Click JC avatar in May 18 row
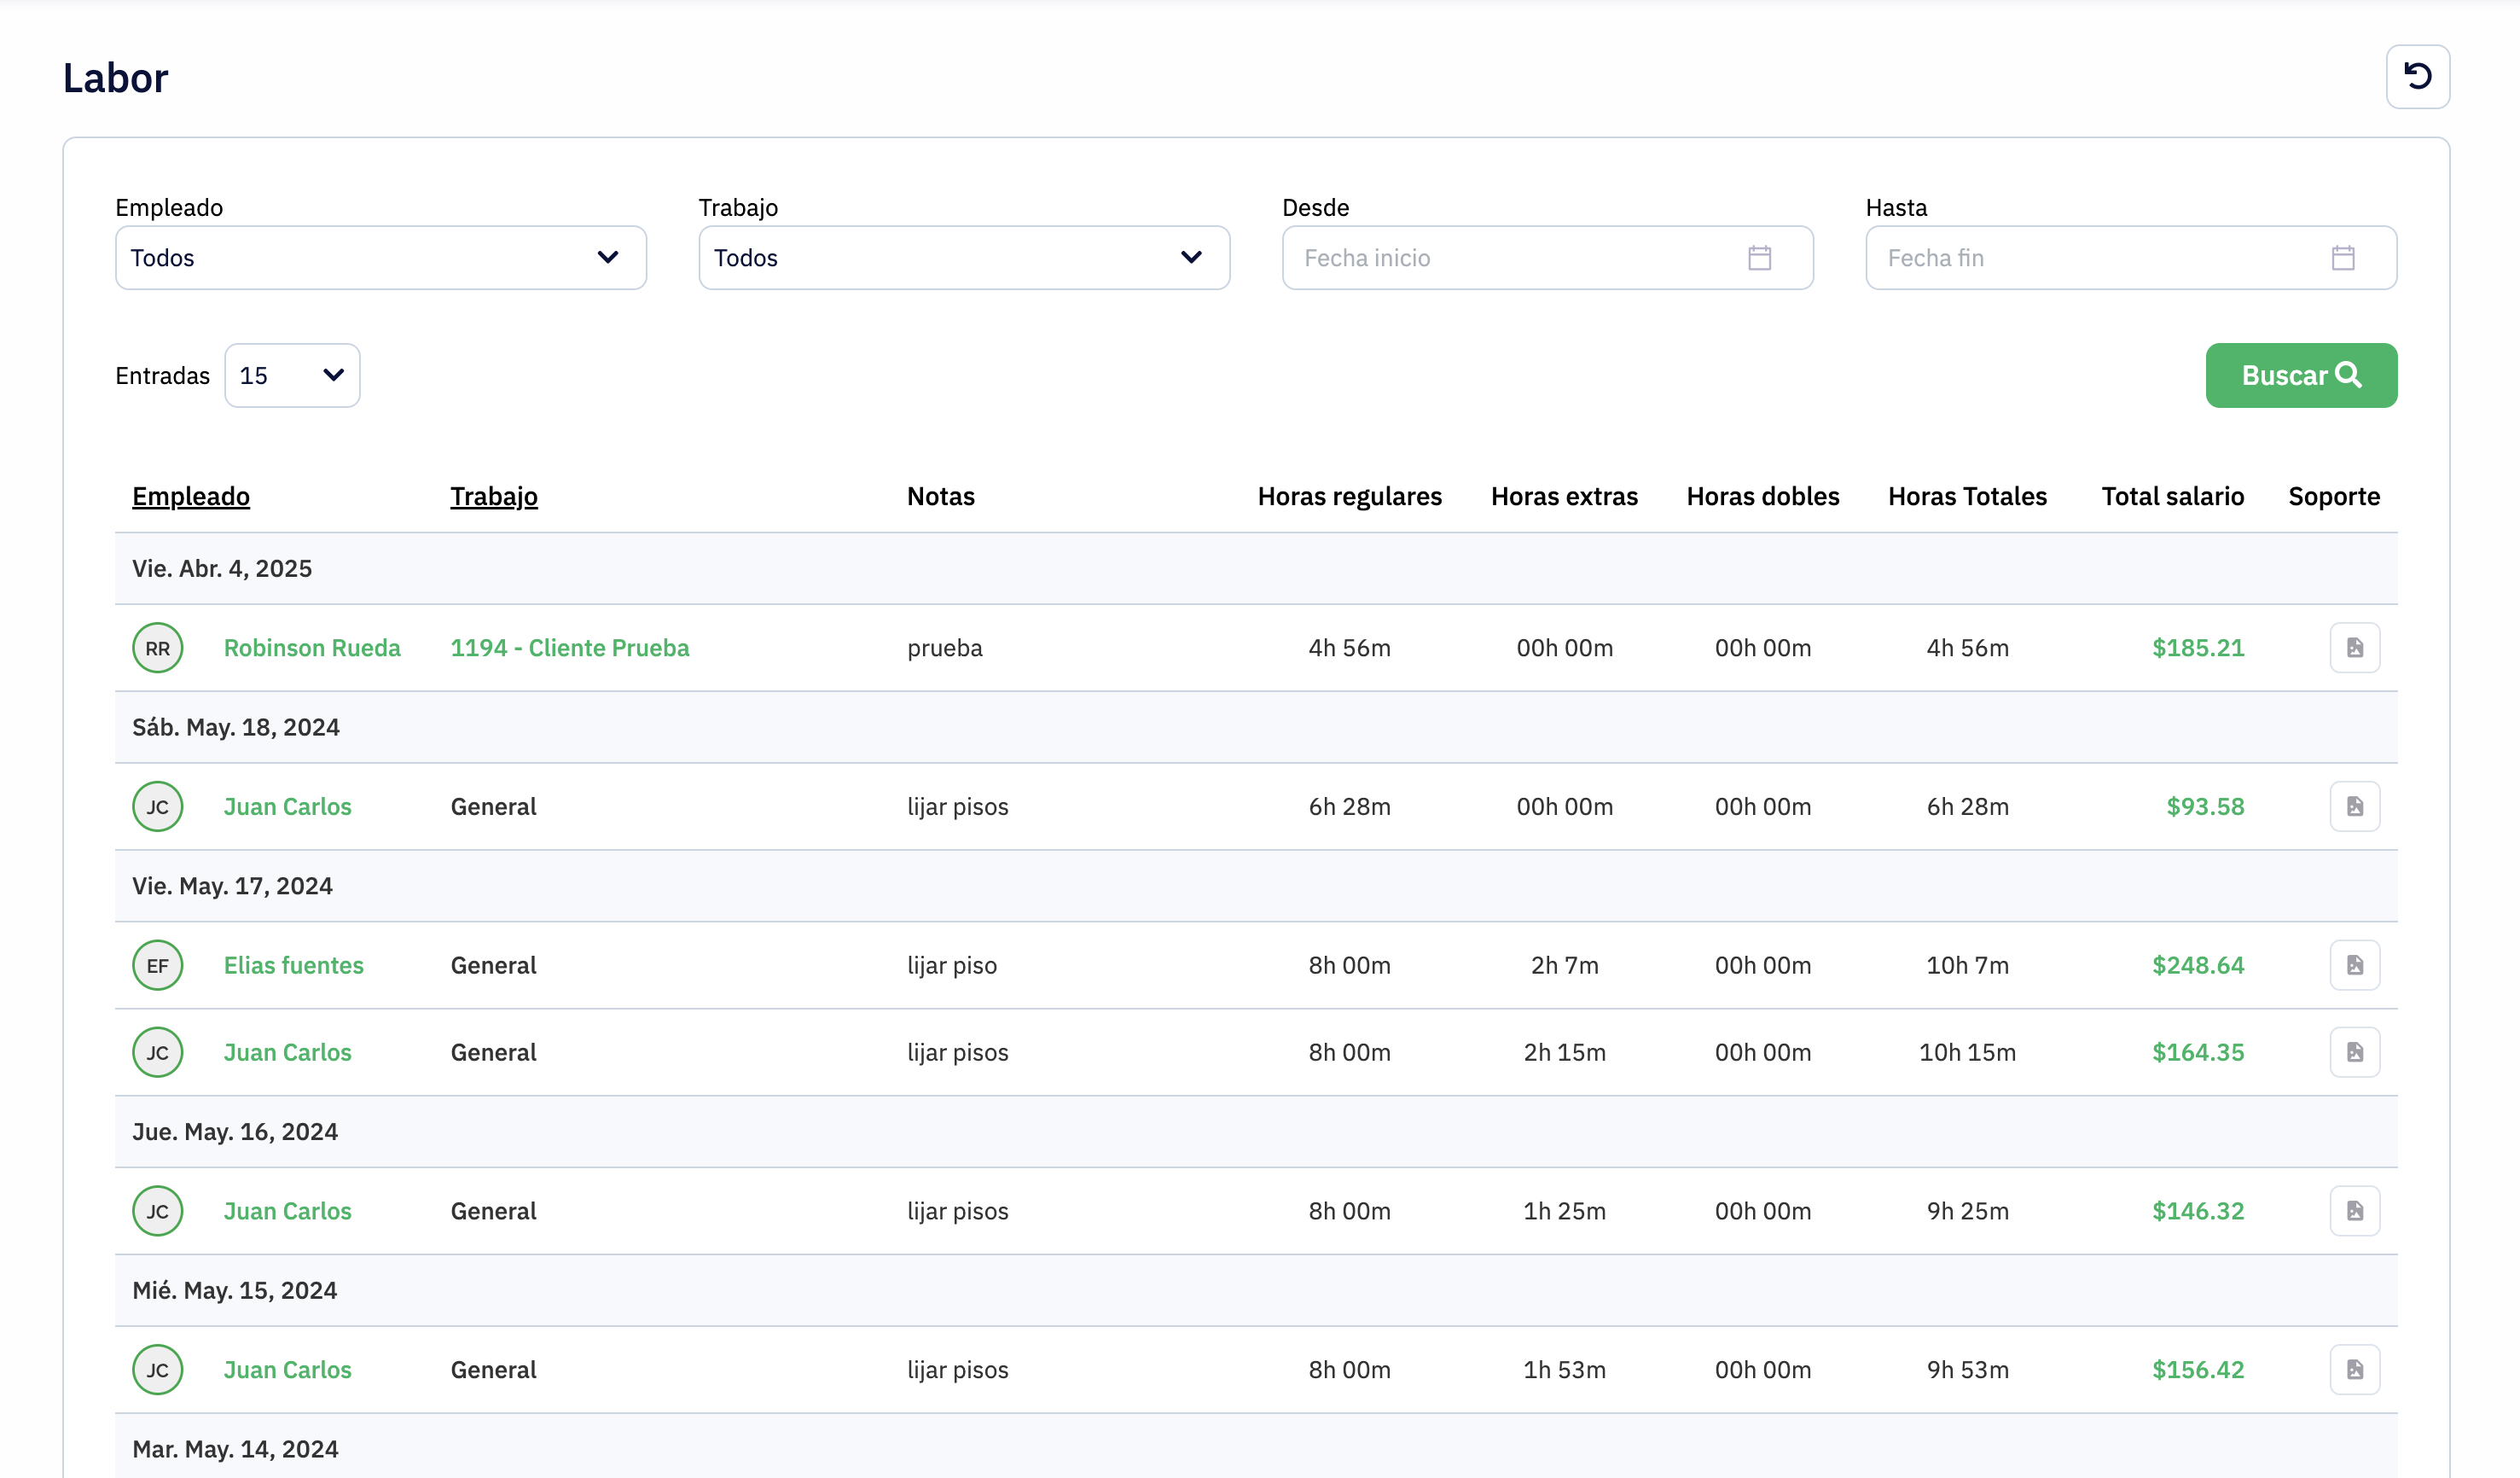This screenshot has width=2520, height=1478. (158, 807)
